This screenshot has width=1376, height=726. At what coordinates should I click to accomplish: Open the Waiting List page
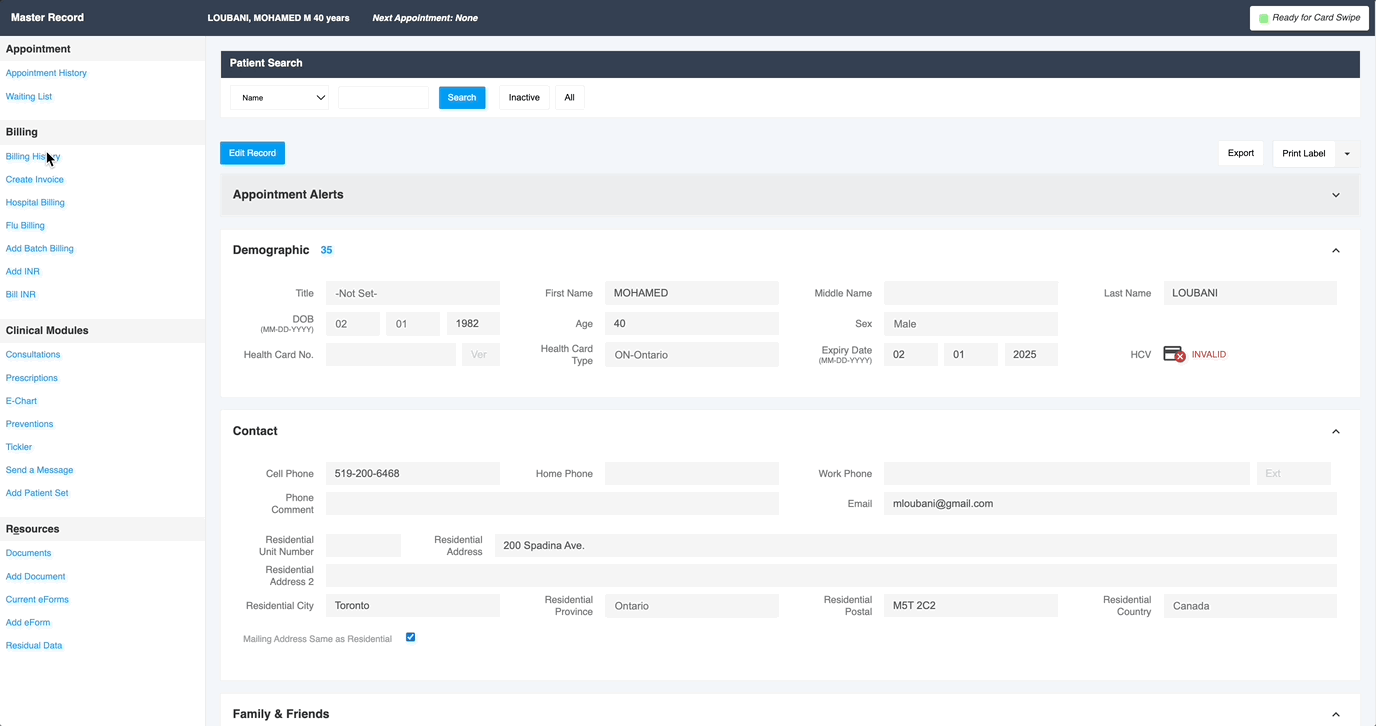pyautogui.click(x=28, y=96)
